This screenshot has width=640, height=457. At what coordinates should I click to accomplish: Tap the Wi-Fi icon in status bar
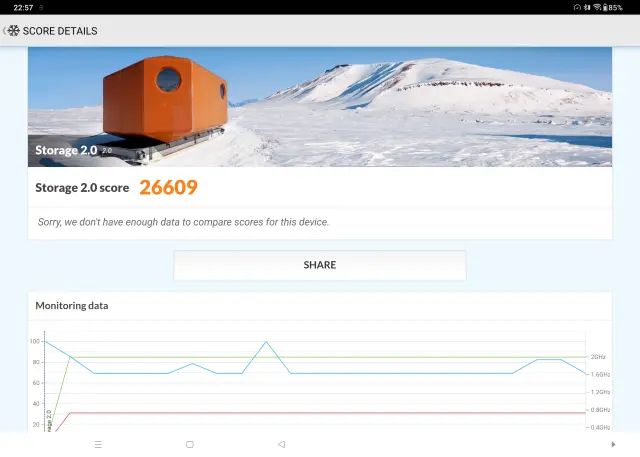coord(596,7)
